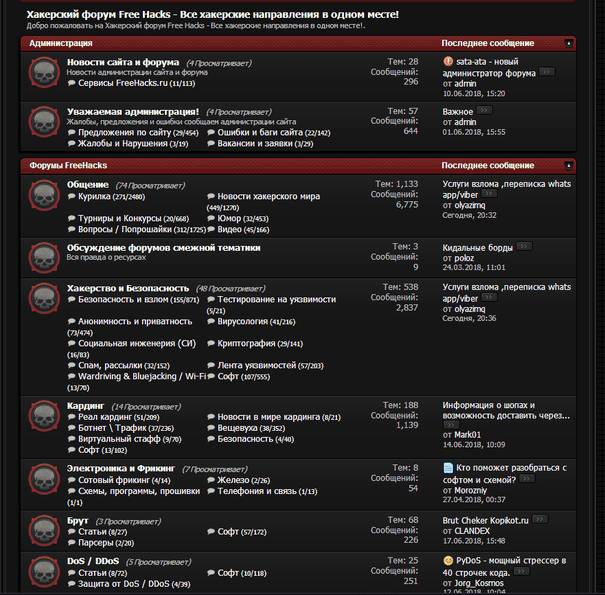Open the Курилка subforum
Viewport: 605px width, 595px height.
(x=94, y=197)
